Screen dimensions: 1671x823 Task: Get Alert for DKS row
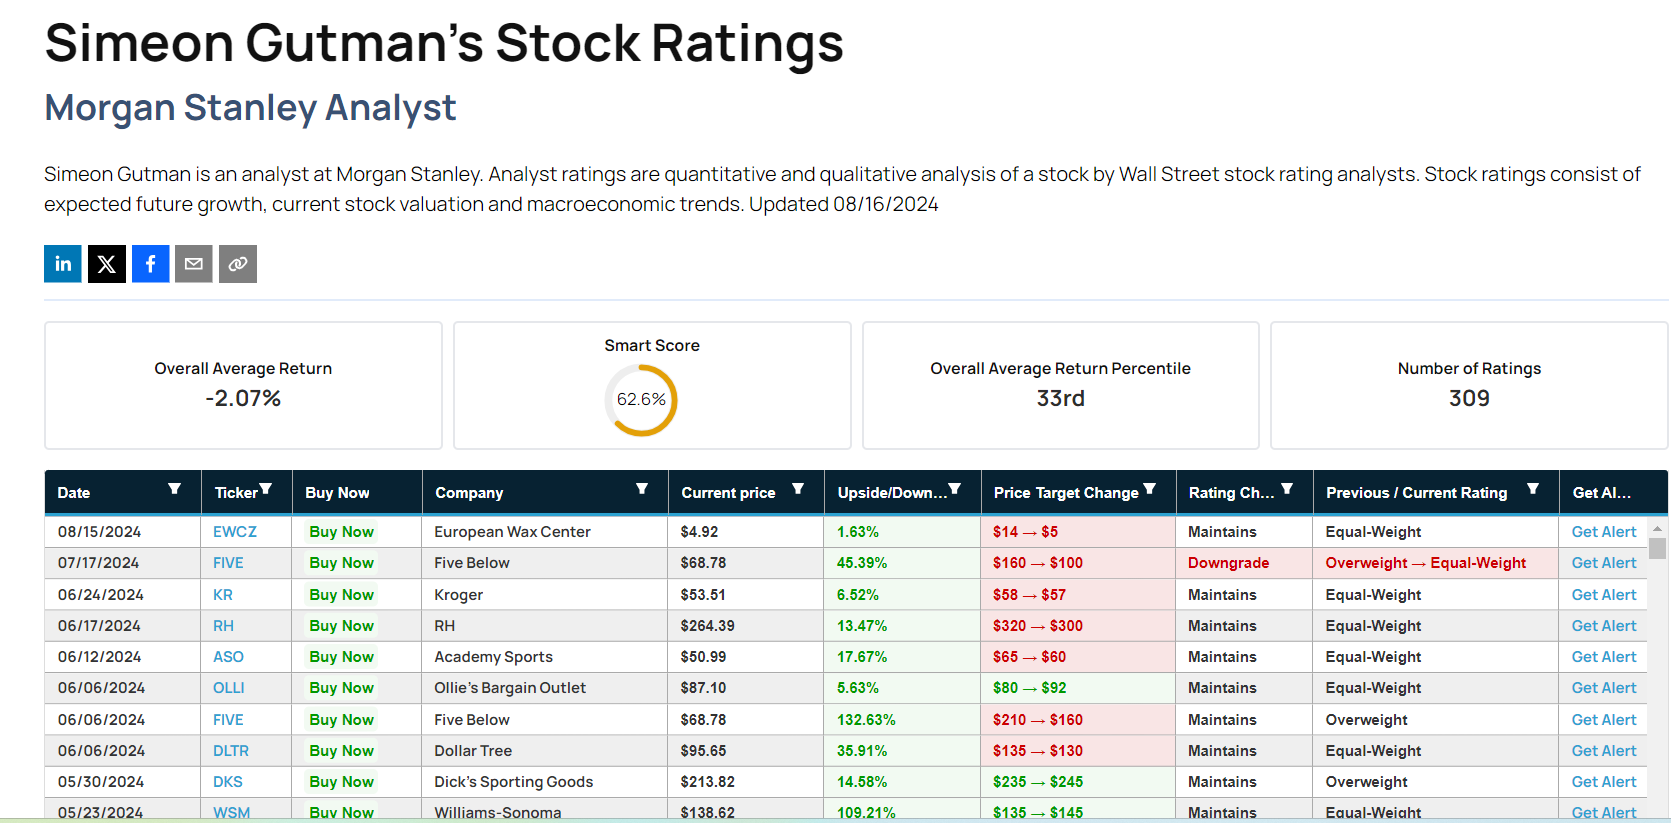point(1604,782)
